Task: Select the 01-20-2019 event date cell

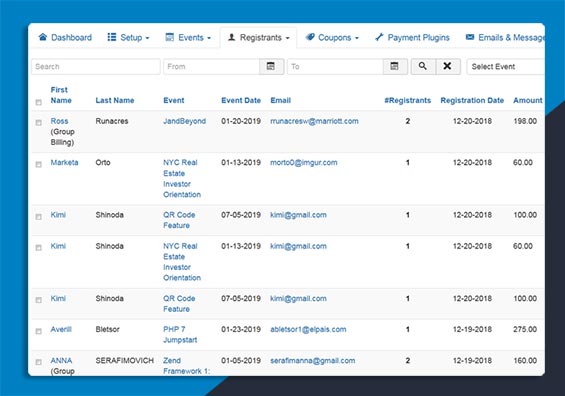Action: pyautogui.click(x=241, y=121)
